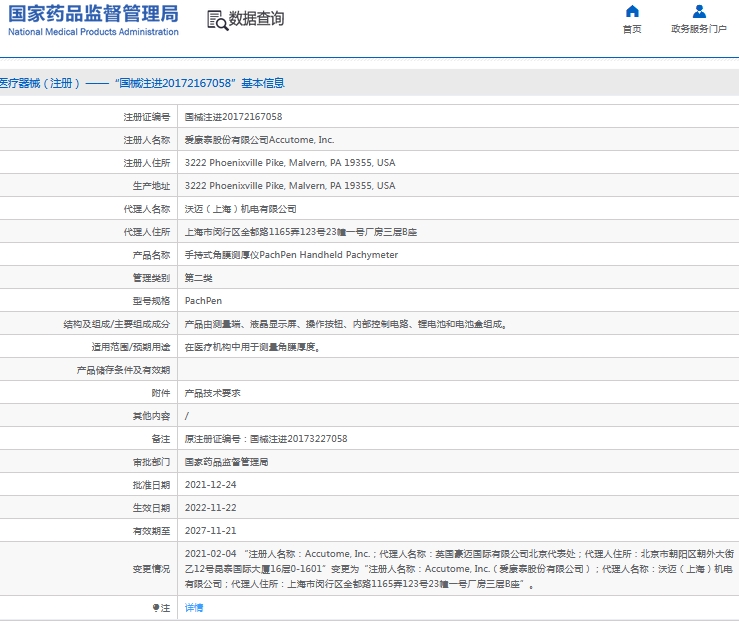The width and height of the screenshot is (739, 624).
Task: Click the 数据查询 heading text
Action: pos(256,19)
